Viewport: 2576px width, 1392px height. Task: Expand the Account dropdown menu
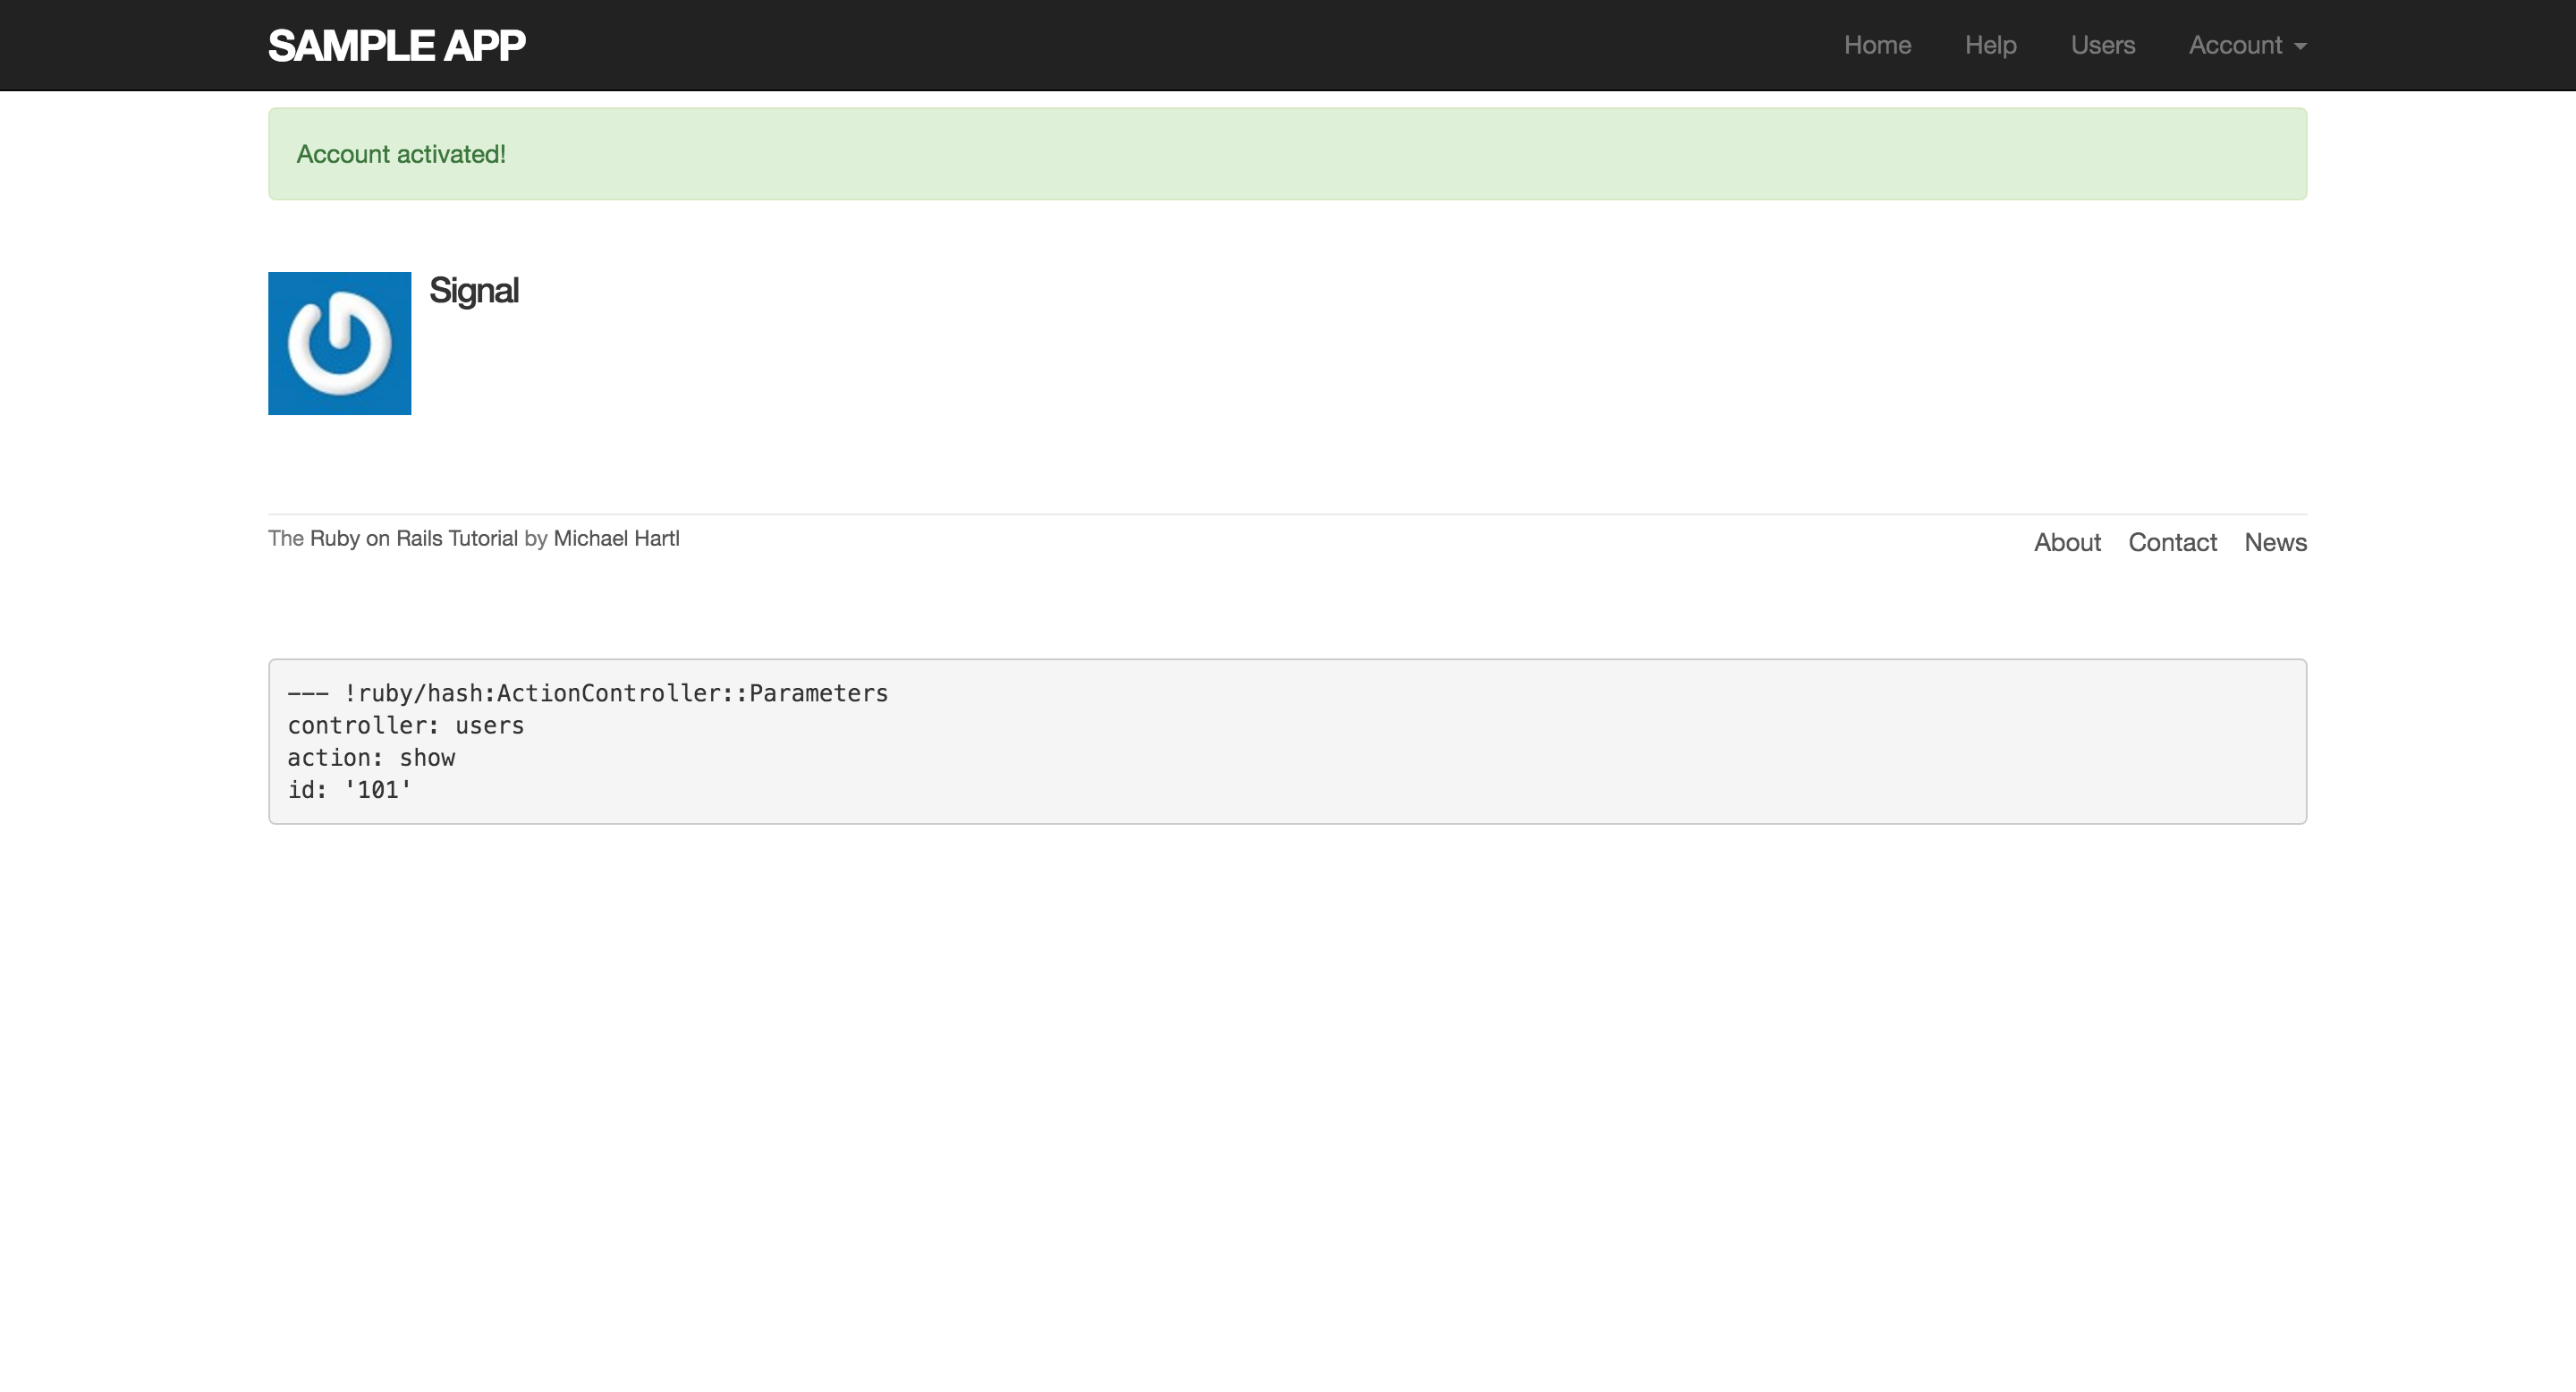[x=2235, y=45]
